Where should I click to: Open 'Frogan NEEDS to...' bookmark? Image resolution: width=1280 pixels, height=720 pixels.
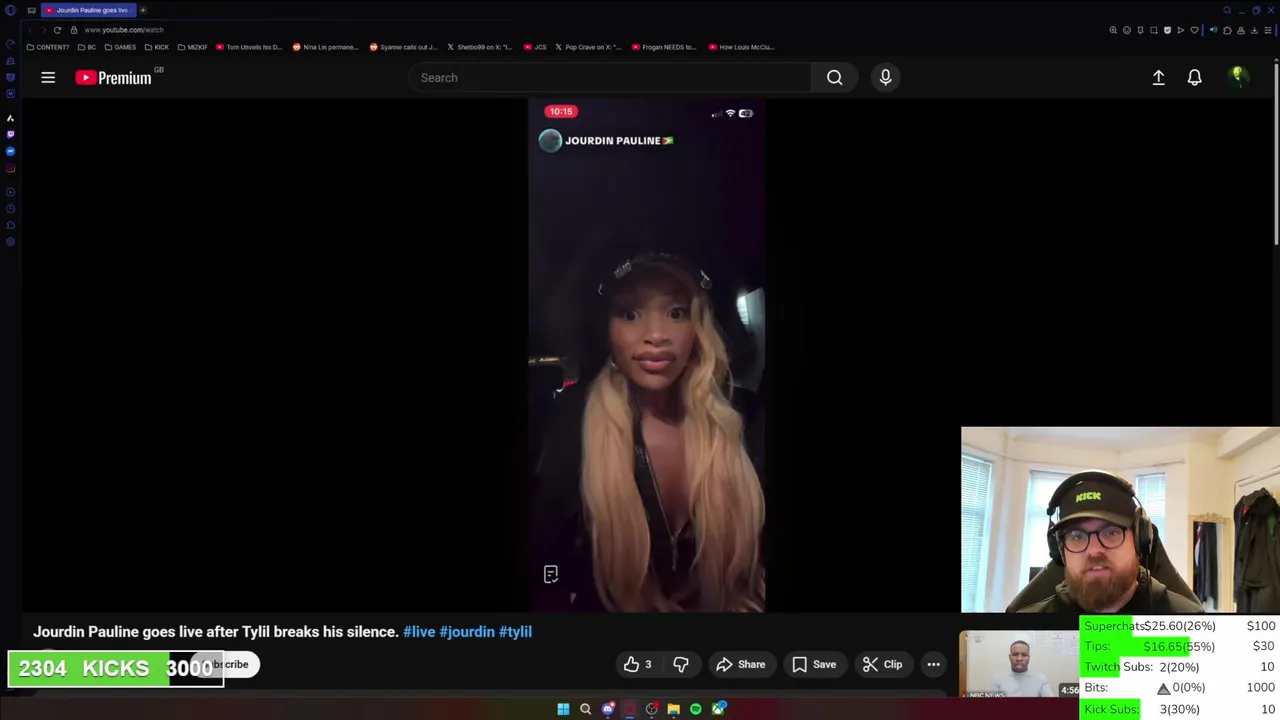tap(664, 47)
